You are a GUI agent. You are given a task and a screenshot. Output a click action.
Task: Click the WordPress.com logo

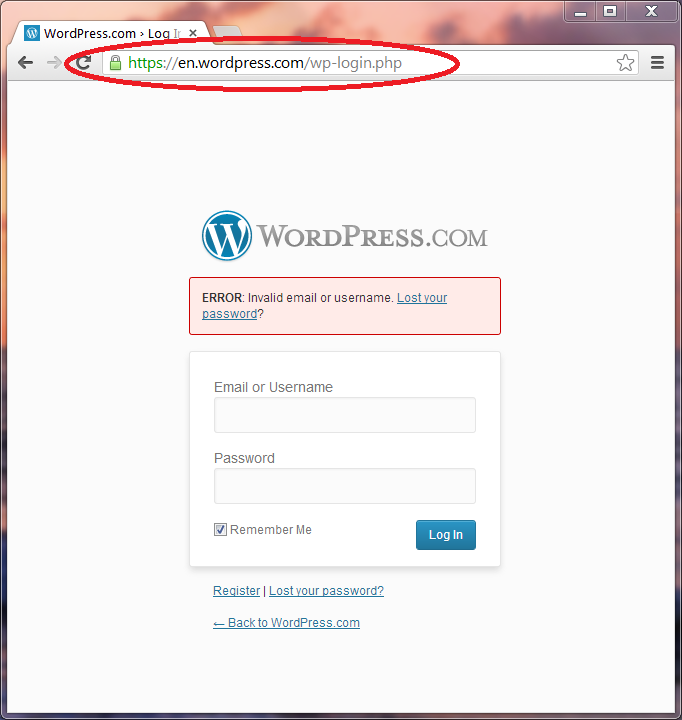pos(344,236)
